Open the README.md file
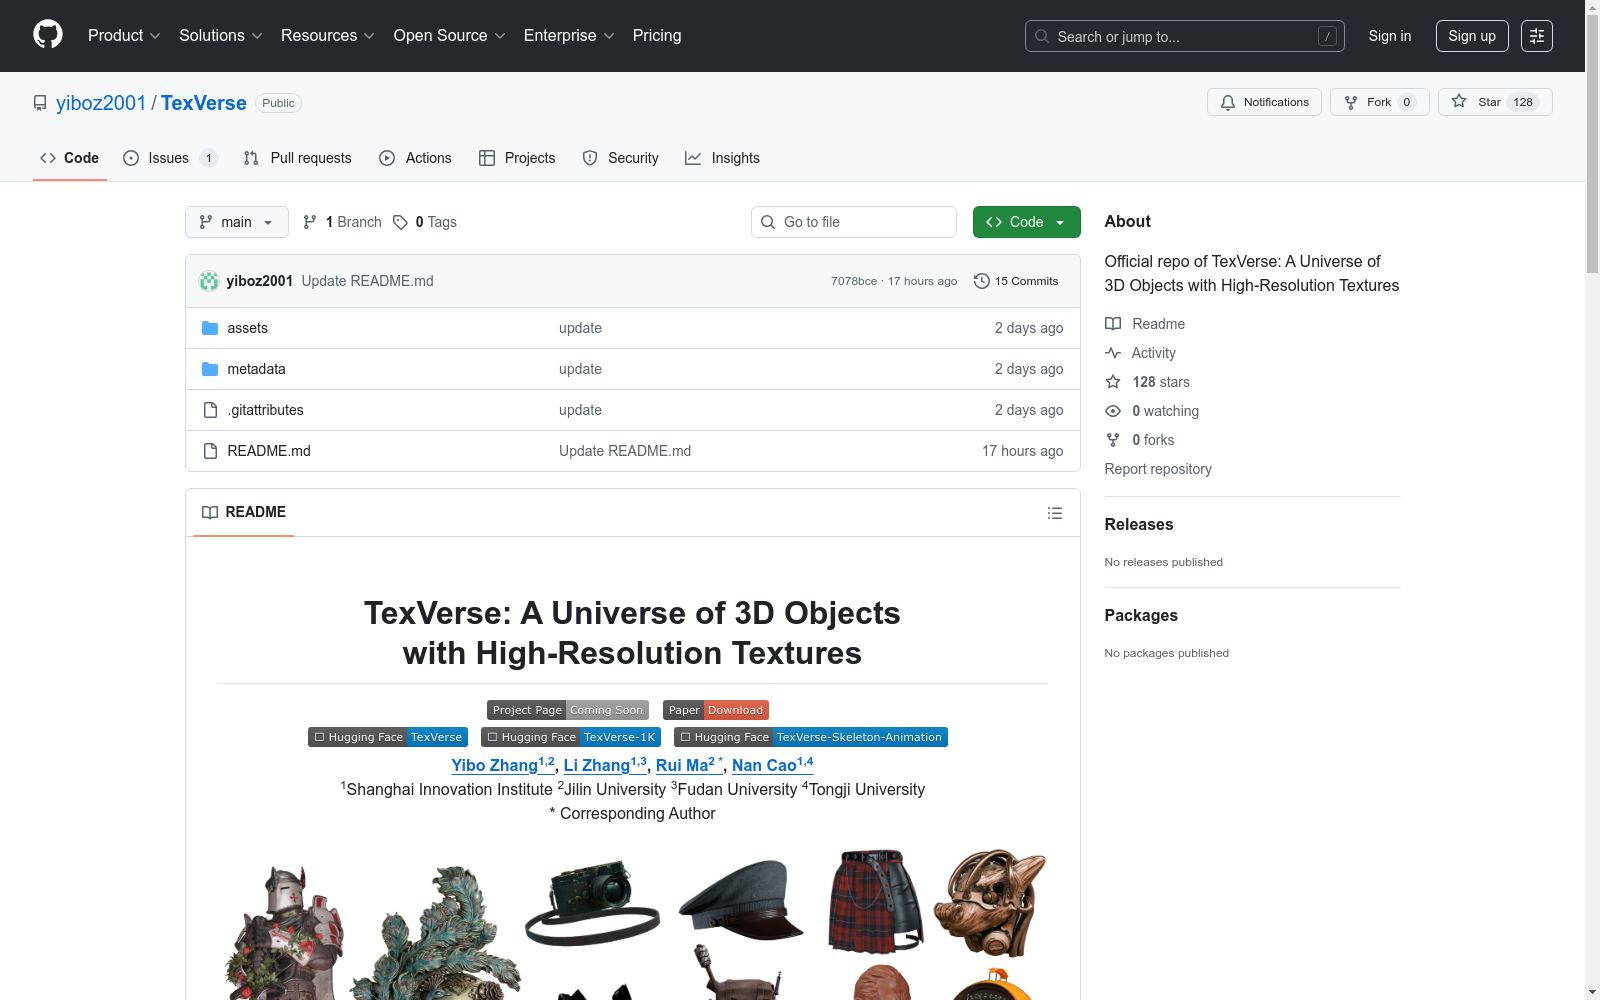The width and height of the screenshot is (1600, 1000). point(269,451)
